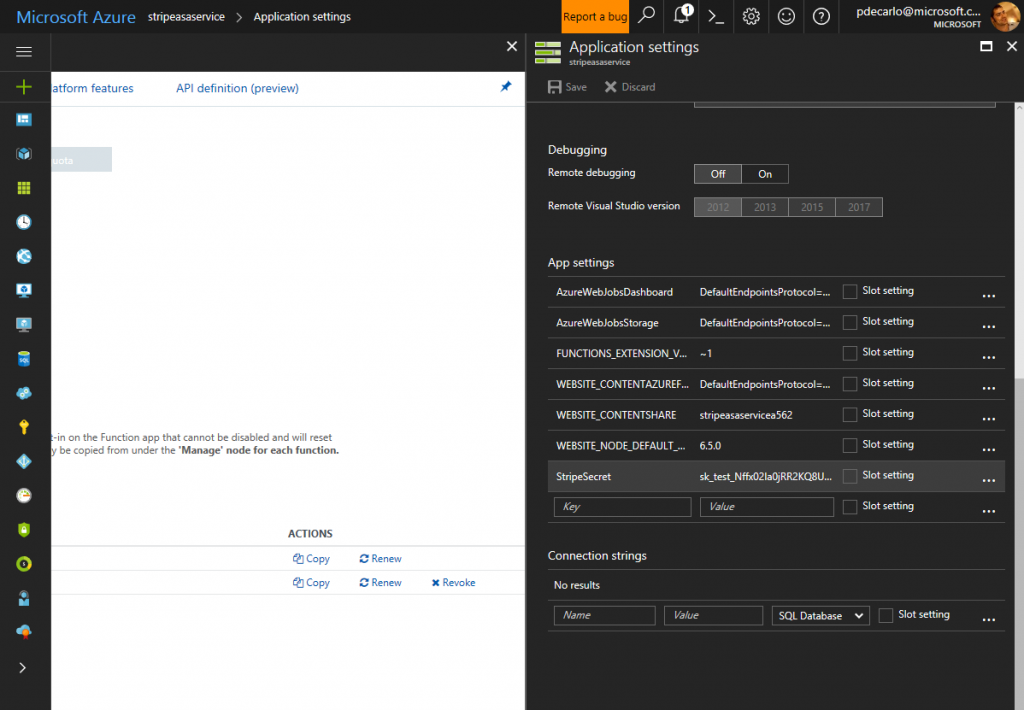Open ellipsis menu for WEBSITE_CONTENTAZUREF...
Image resolution: width=1024 pixels, height=710 pixels.
pos(989,388)
